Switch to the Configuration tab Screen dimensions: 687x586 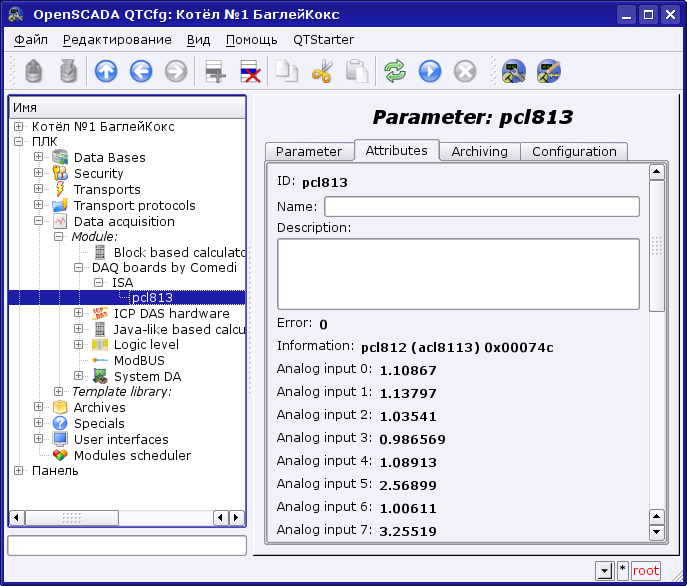point(574,151)
